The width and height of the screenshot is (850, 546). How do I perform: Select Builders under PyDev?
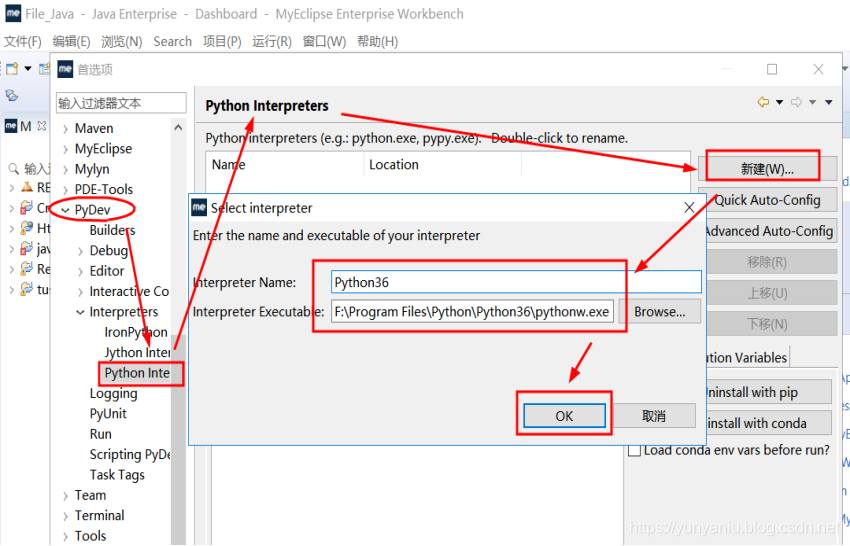pos(112,230)
